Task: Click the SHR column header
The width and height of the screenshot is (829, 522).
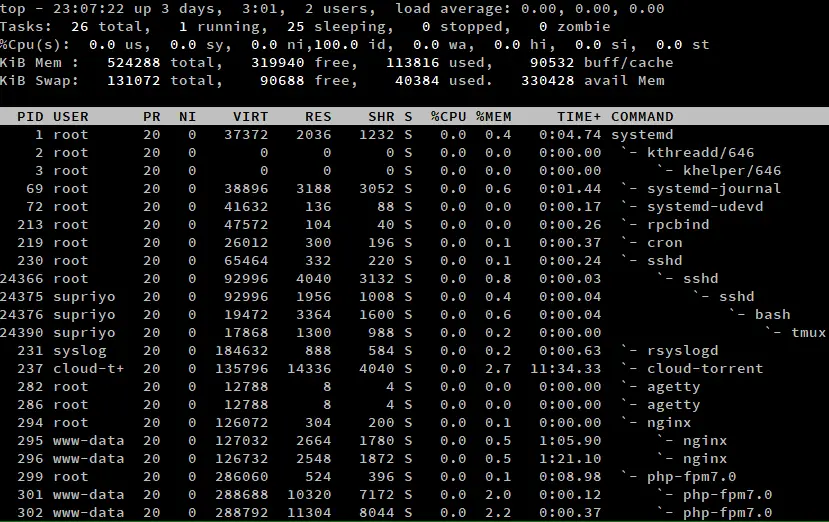Action: tap(381, 116)
